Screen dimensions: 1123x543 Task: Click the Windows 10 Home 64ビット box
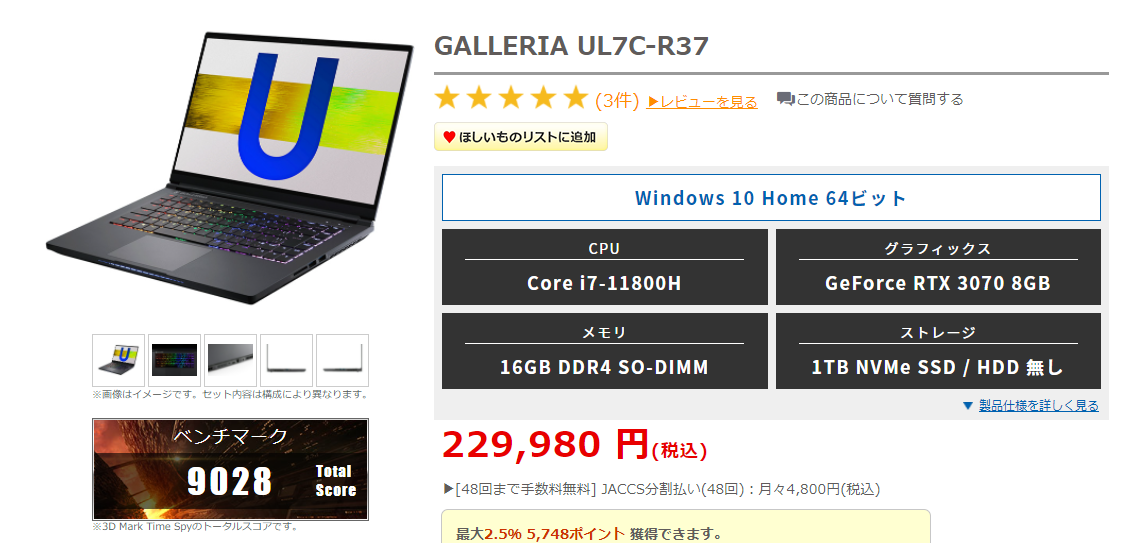pyautogui.click(x=771, y=198)
